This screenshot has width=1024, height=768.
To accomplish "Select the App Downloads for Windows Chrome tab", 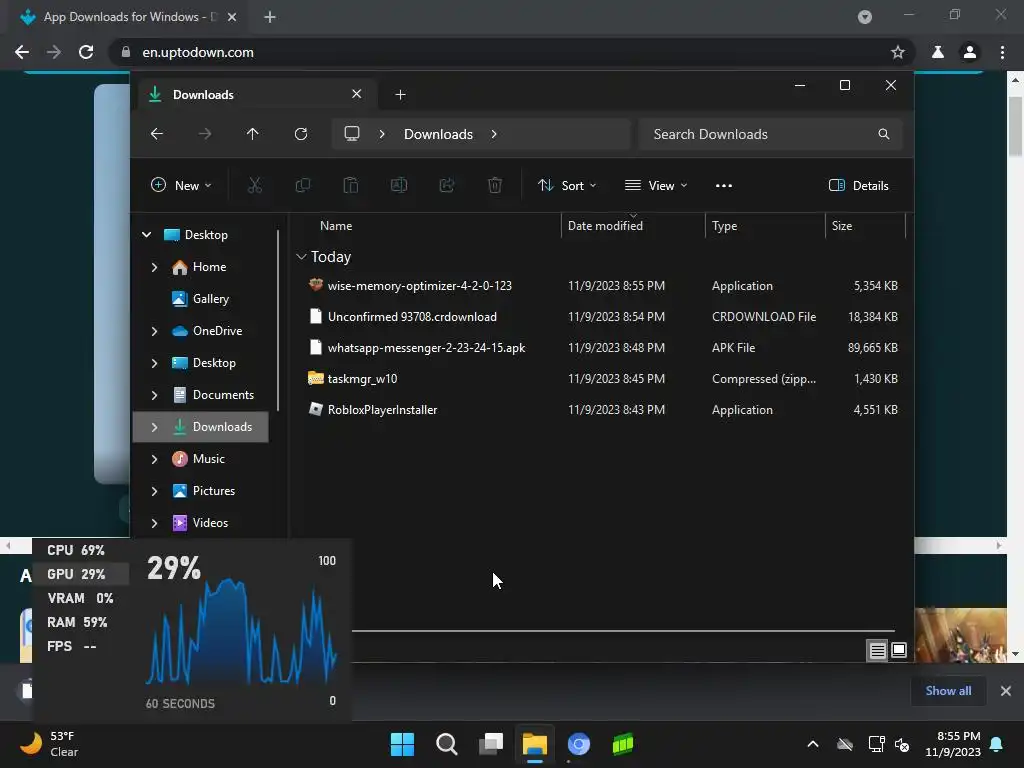I will pos(129,17).
